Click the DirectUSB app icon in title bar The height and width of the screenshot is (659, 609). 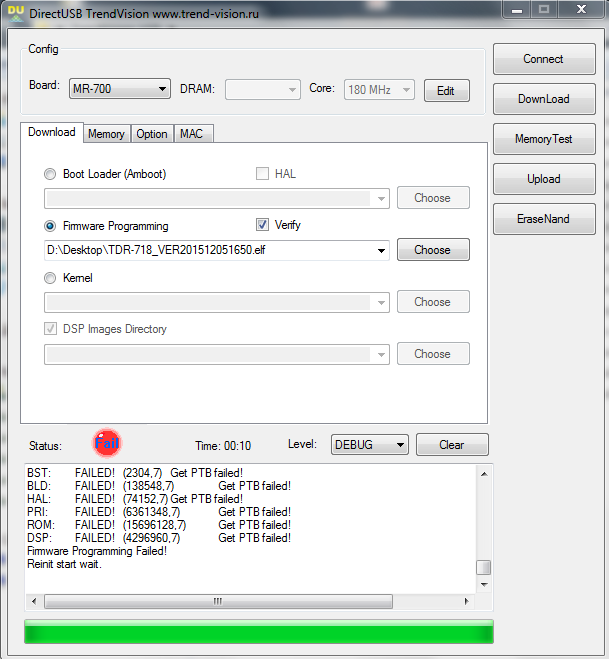pos(13,12)
